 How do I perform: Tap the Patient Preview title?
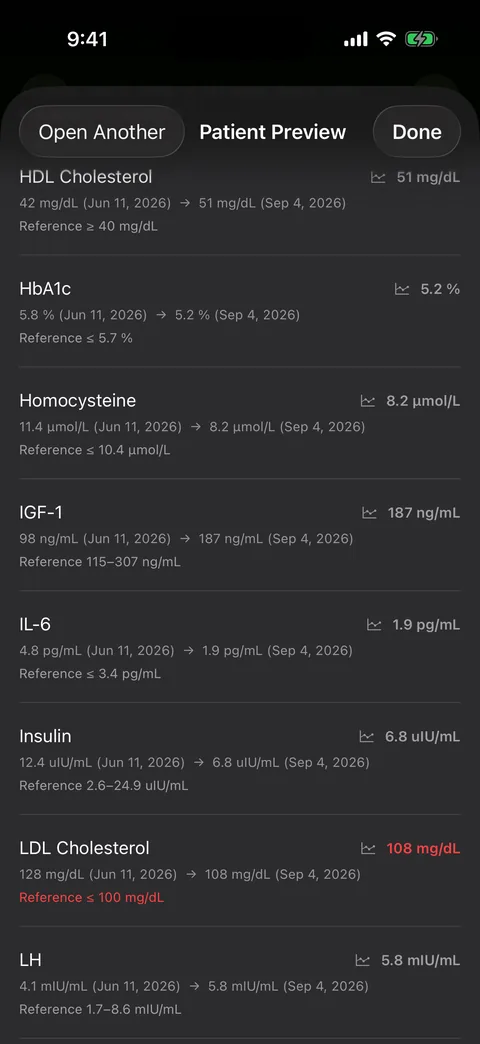click(273, 132)
